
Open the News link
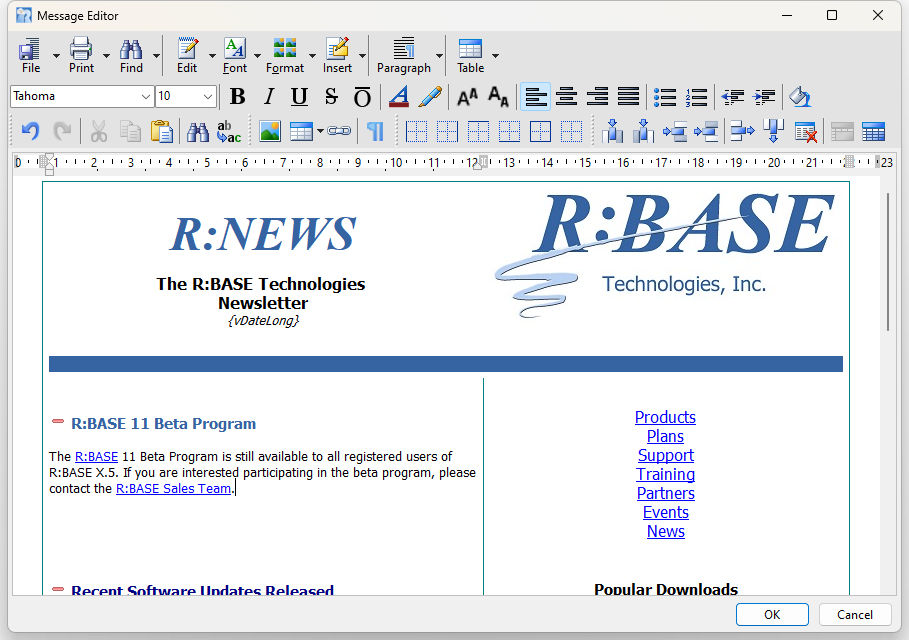[x=666, y=532]
